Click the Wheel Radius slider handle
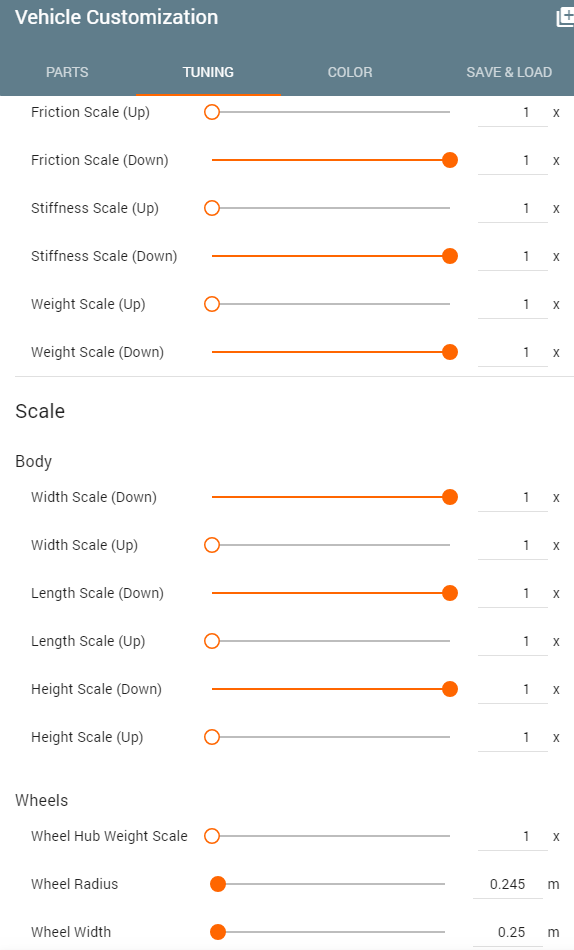The height and width of the screenshot is (950, 574). click(x=218, y=884)
